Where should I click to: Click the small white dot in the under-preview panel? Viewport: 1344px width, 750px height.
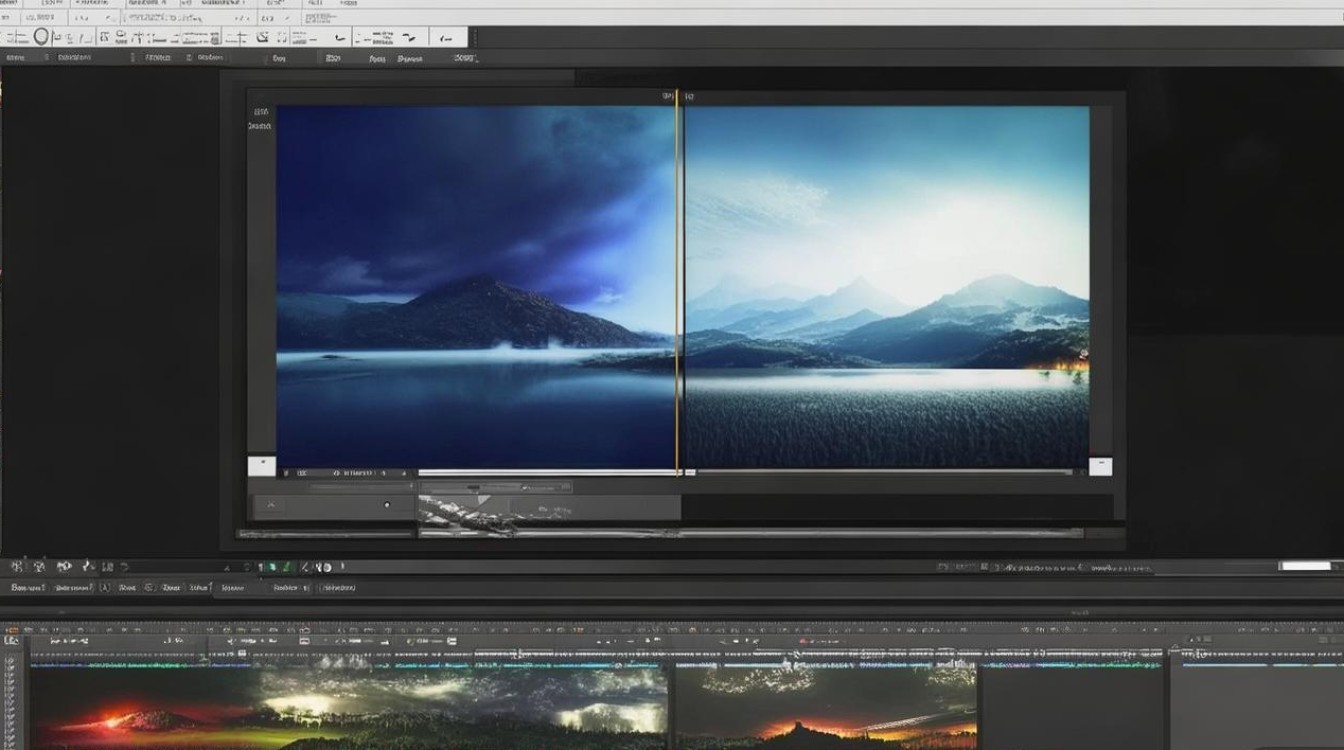click(x=387, y=505)
